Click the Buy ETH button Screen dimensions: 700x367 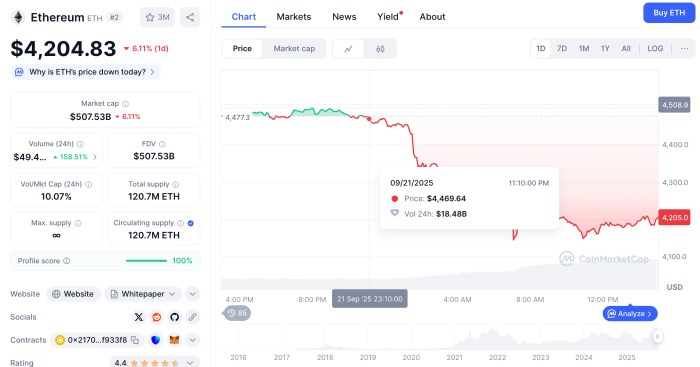(669, 13)
